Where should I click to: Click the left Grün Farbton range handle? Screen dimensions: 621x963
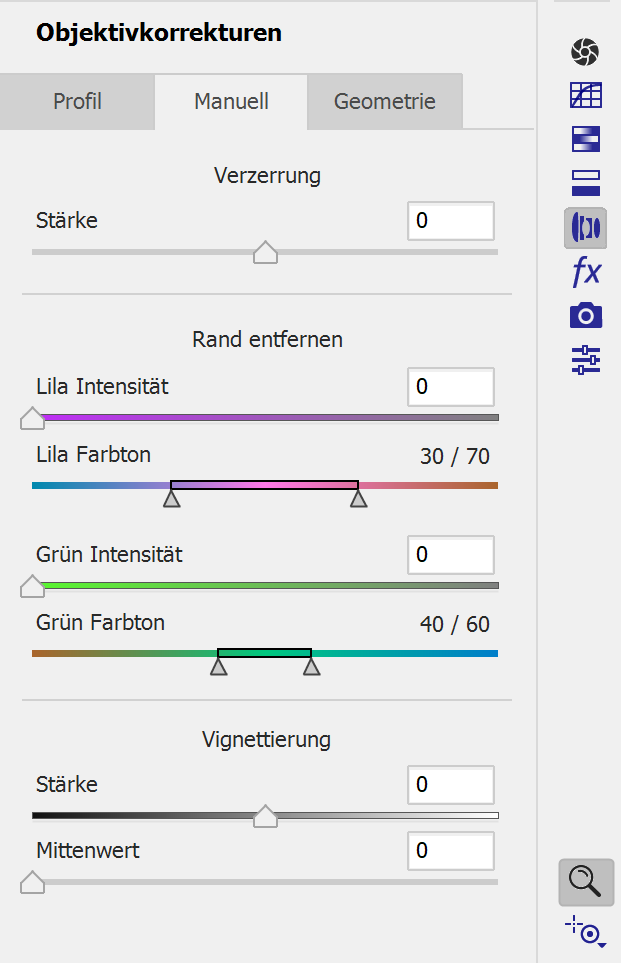point(218,666)
